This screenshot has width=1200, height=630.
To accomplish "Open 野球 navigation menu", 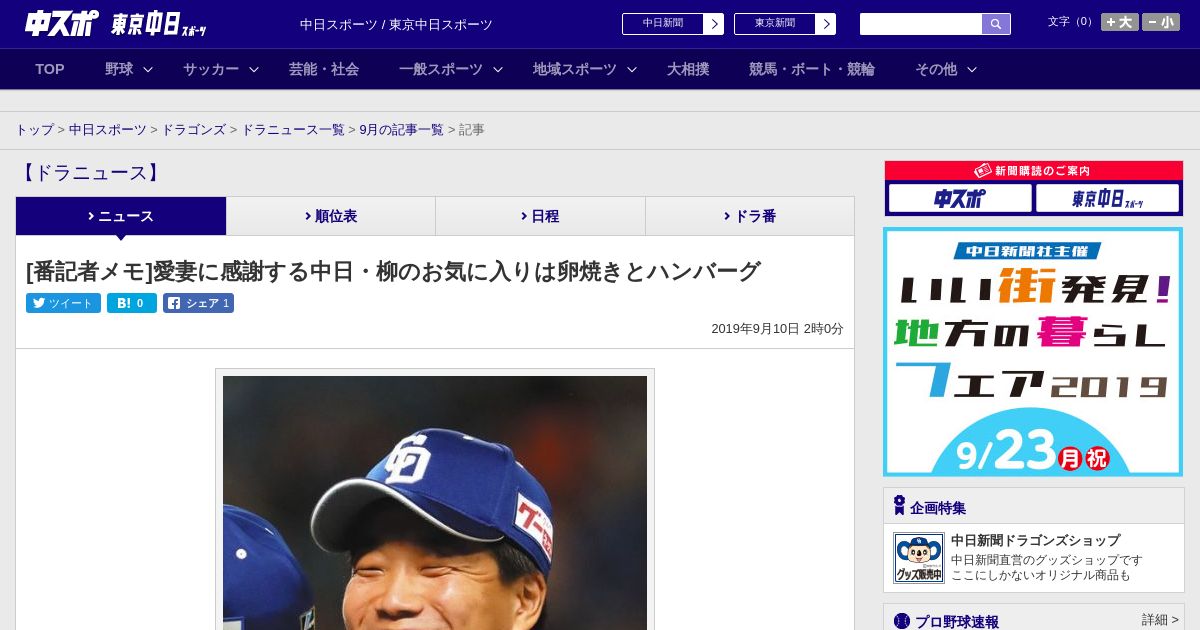I will [119, 69].
